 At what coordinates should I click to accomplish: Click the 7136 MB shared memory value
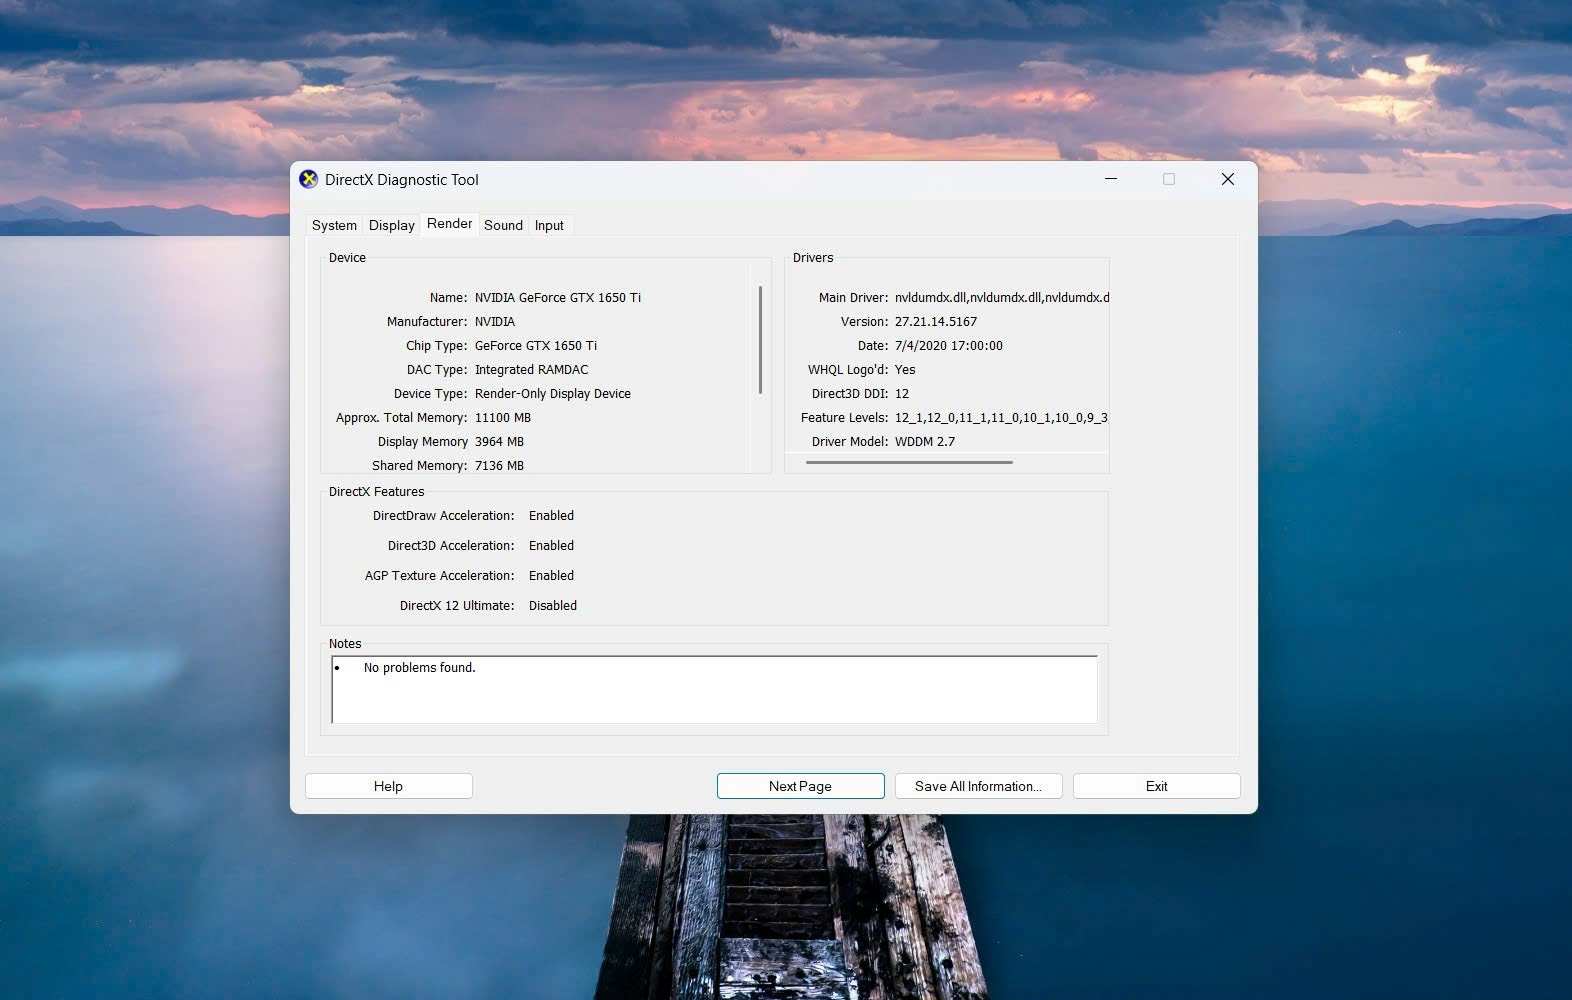click(x=500, y=466)
